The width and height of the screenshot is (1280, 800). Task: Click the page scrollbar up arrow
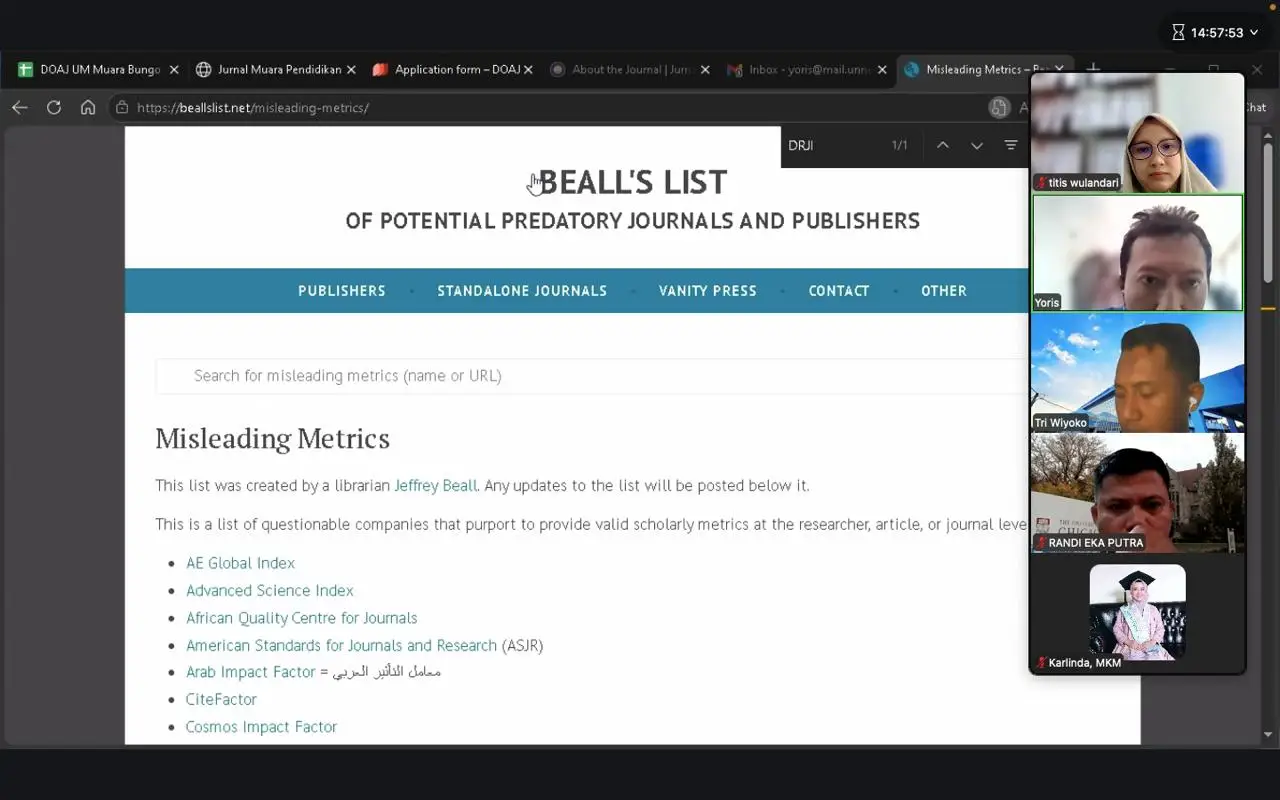pos(1268,133)
